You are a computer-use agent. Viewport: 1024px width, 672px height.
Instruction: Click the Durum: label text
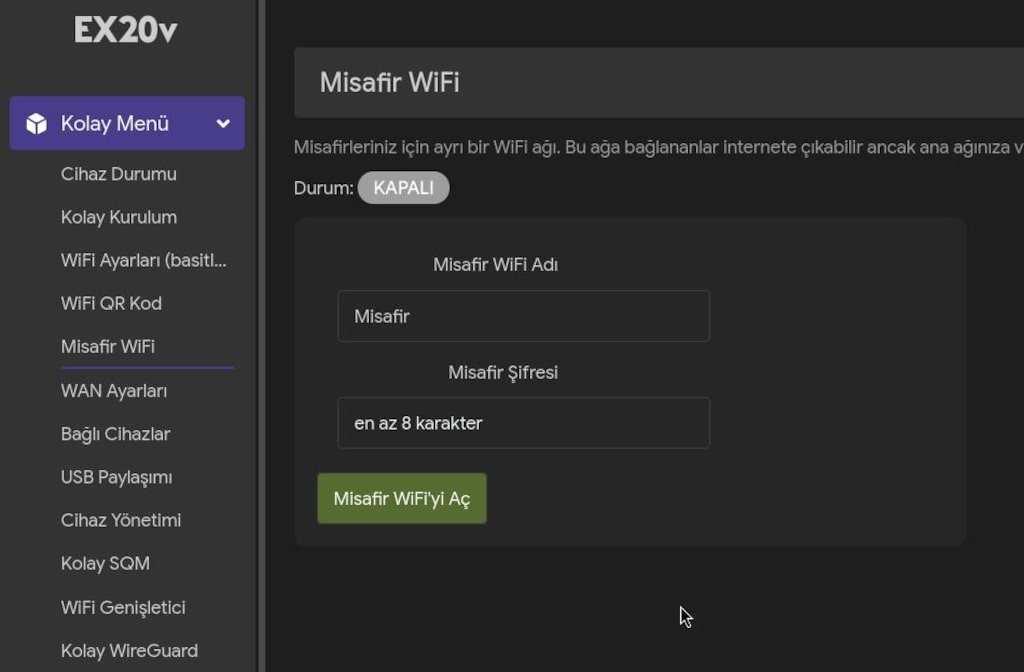(323, 188)
